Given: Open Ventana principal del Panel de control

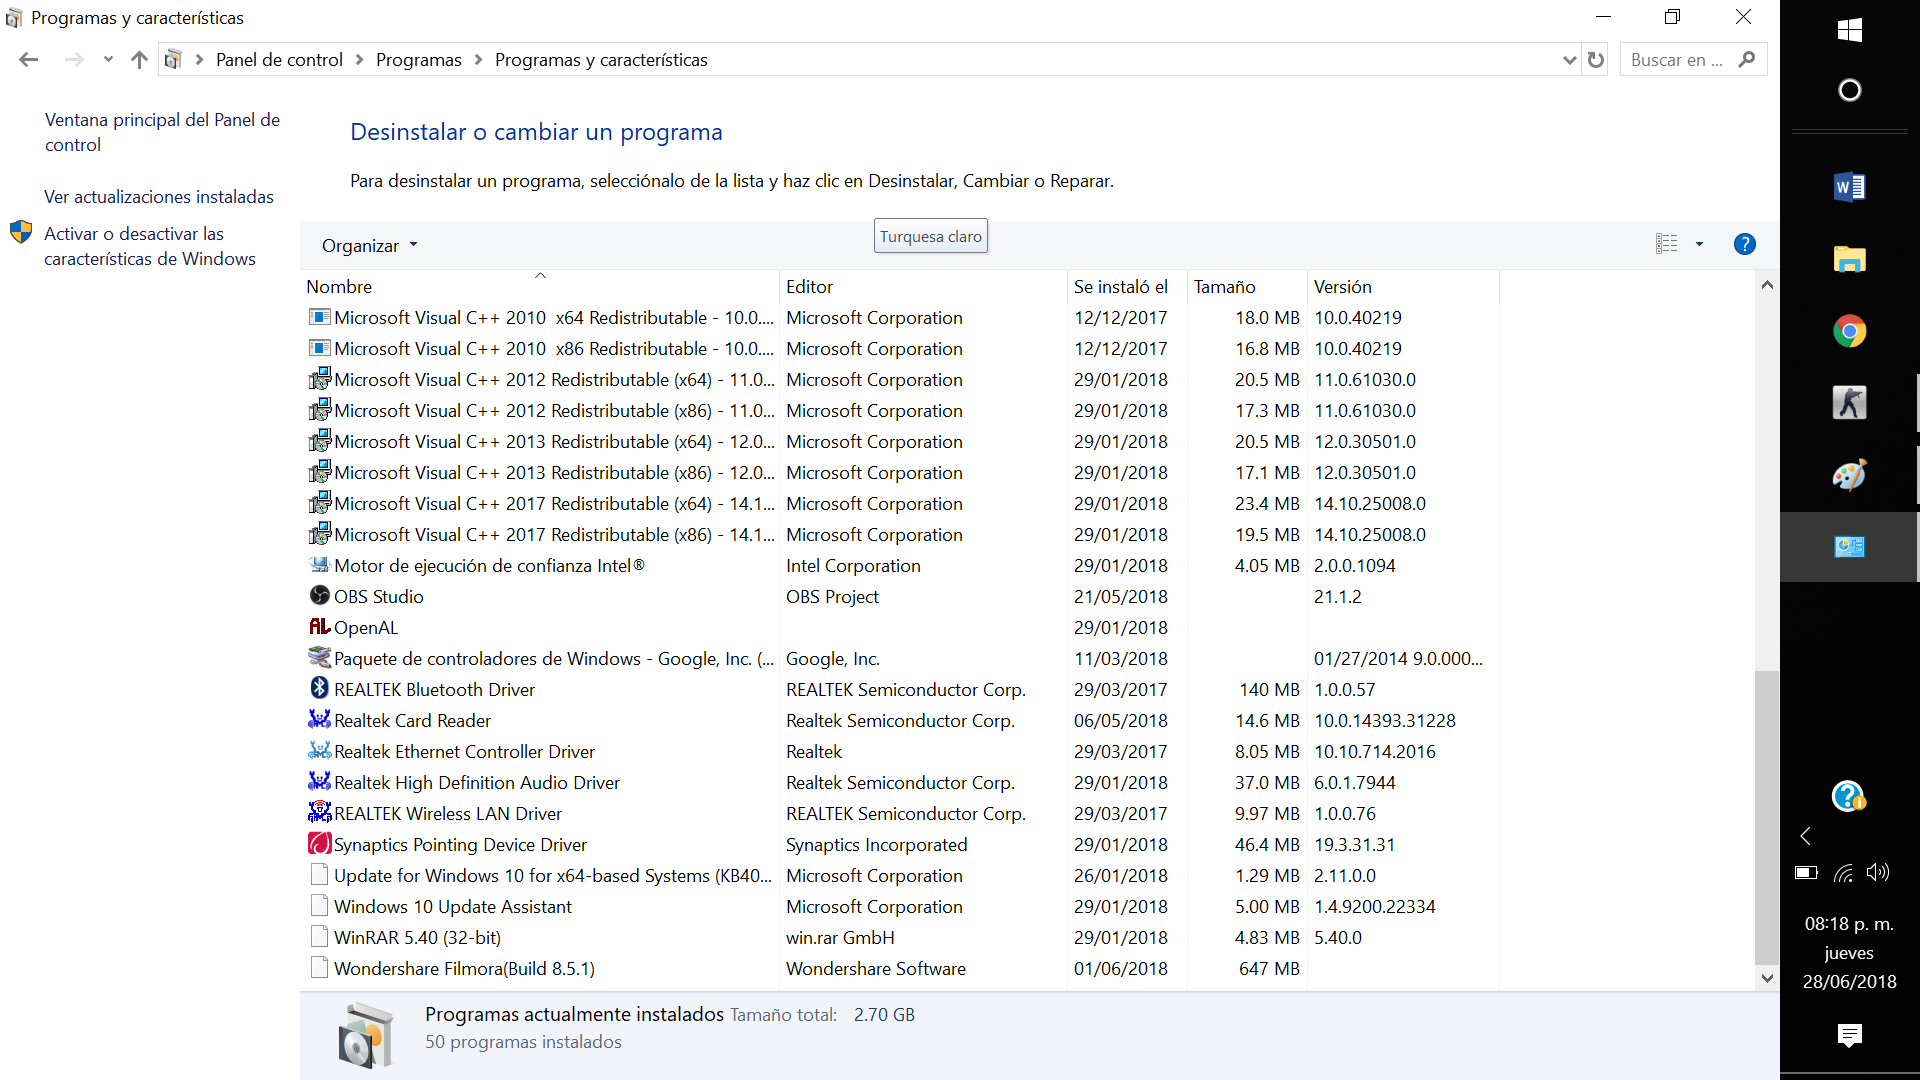Looking at the screenshot, I should [x=162, y=132].
